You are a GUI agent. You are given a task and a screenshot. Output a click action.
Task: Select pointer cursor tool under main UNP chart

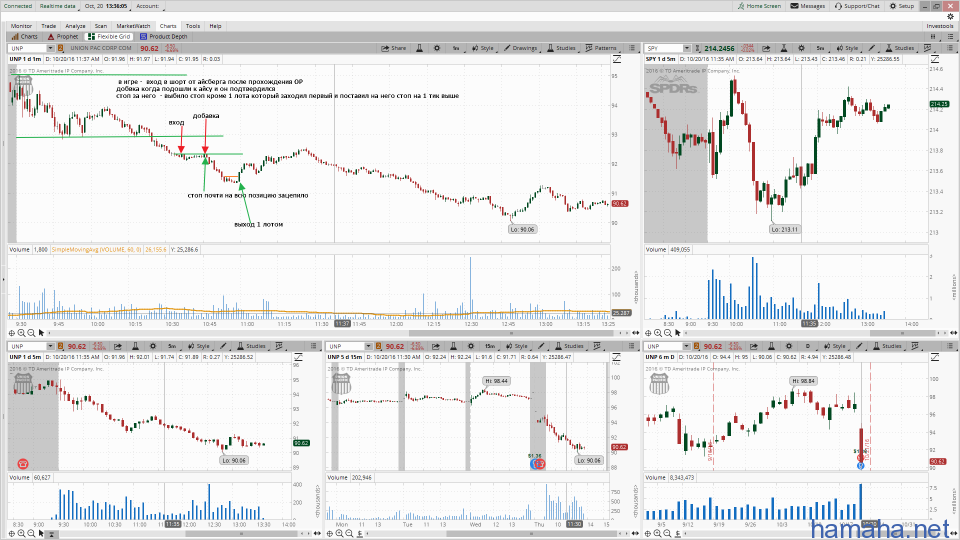(x=41, y=333)
